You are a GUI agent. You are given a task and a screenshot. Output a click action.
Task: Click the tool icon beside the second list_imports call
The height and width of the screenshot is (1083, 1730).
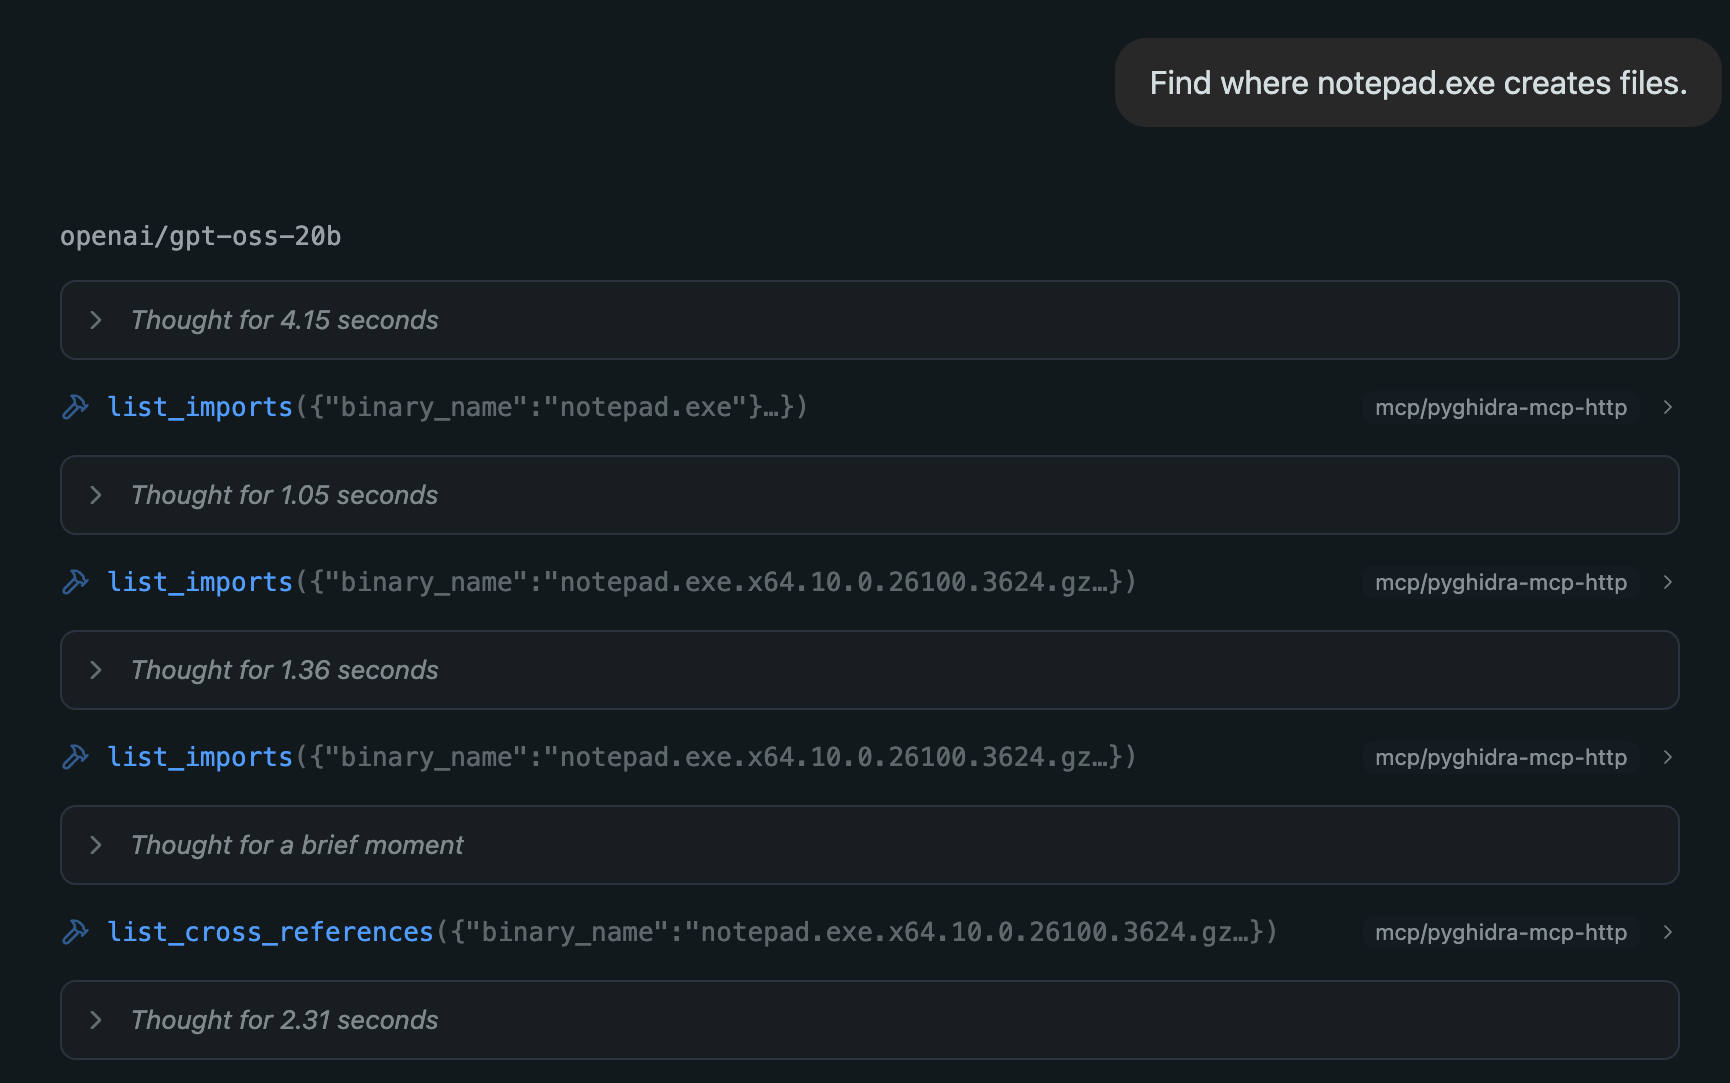[x=76, y=582]
